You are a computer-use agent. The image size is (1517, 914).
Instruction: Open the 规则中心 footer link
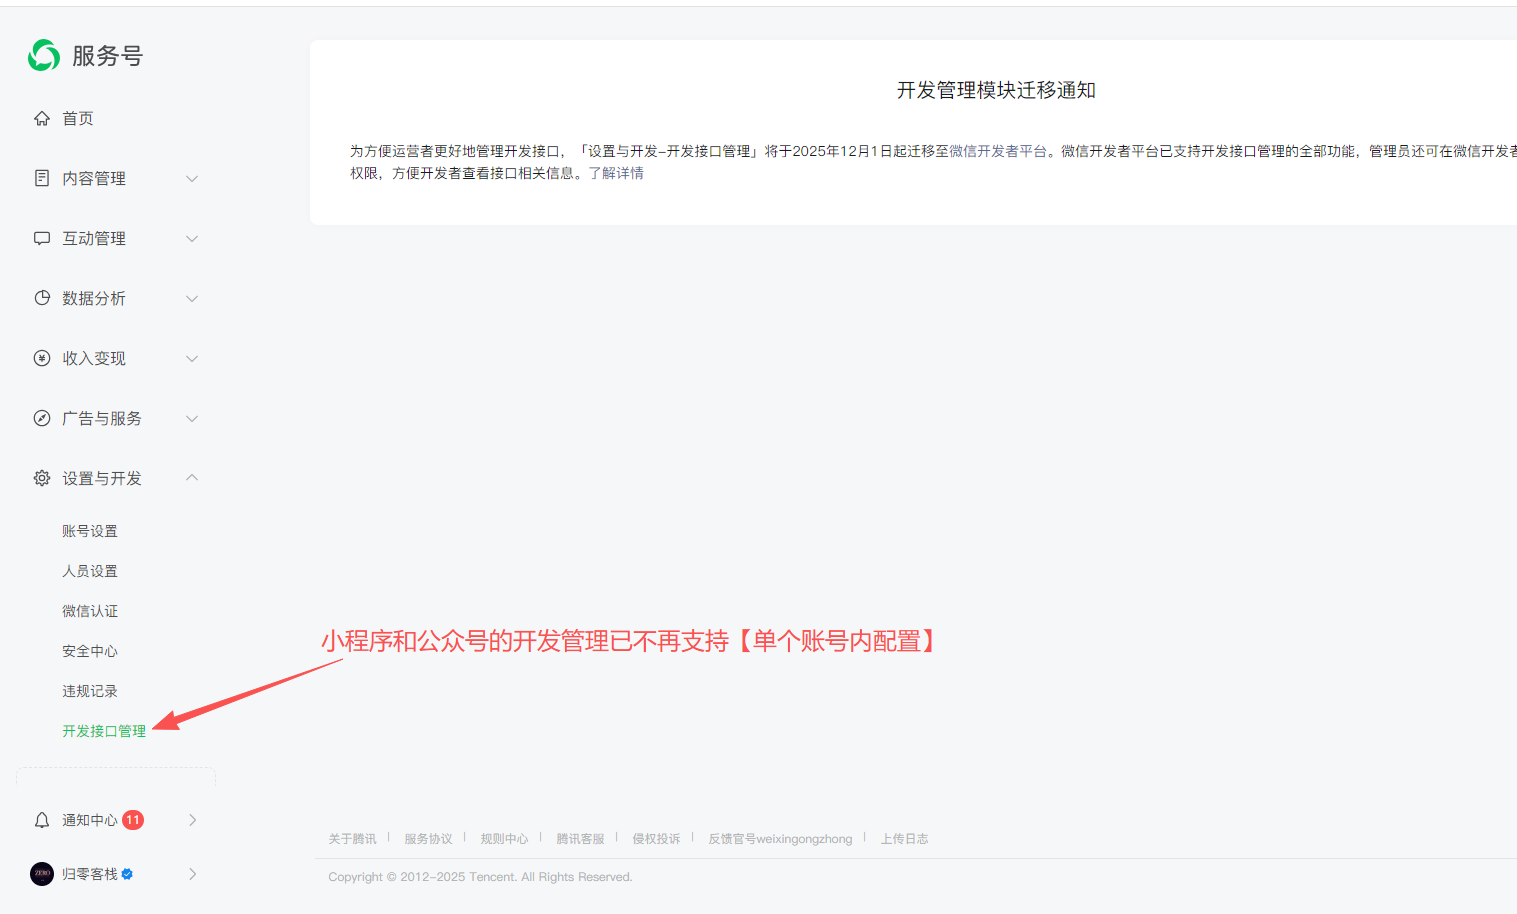505,839
